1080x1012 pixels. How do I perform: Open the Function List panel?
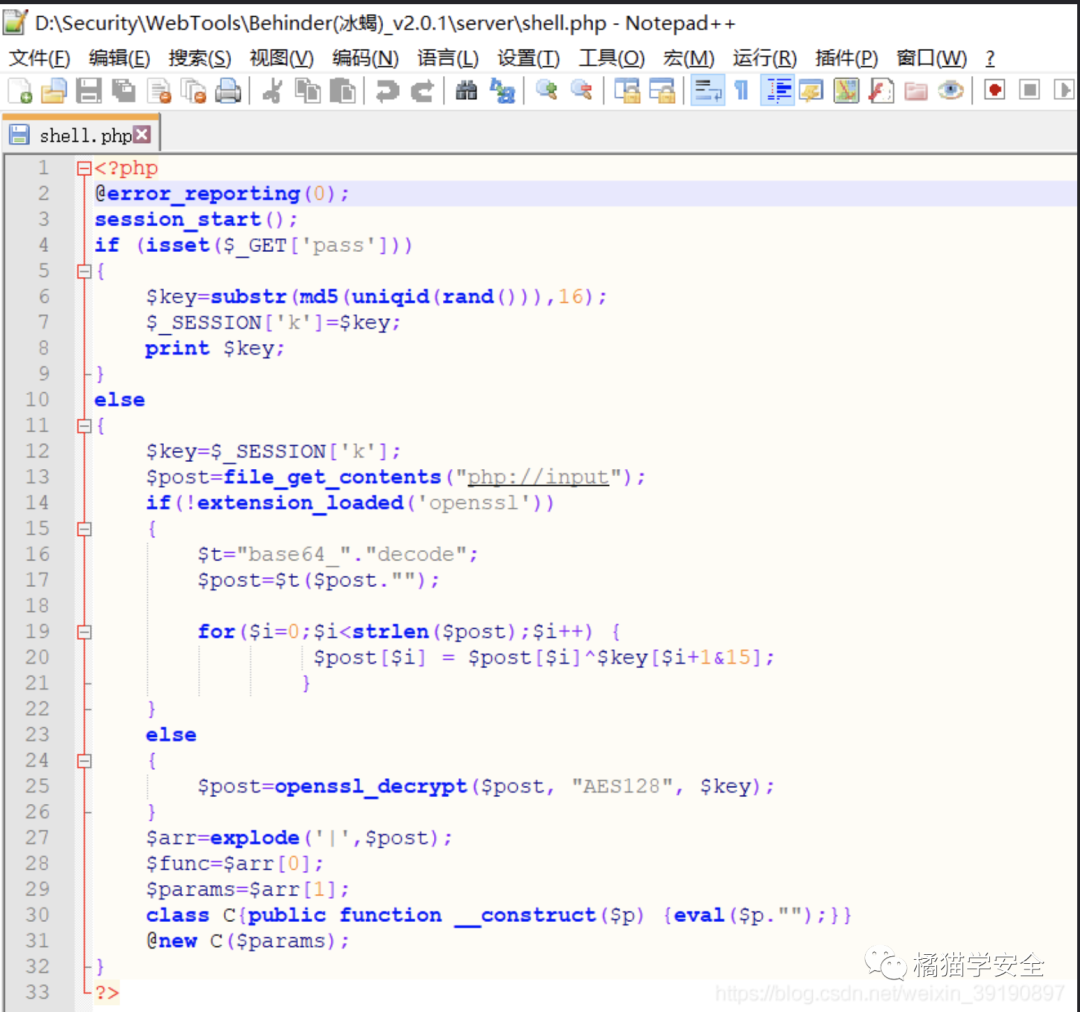(x=881, y=91)
